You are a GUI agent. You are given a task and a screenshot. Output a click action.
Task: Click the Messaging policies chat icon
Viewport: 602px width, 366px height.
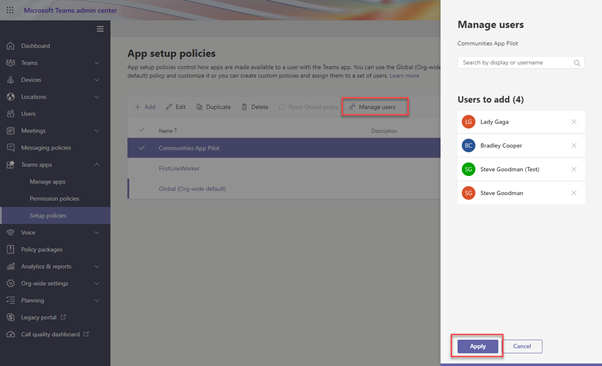pos(10,147)
